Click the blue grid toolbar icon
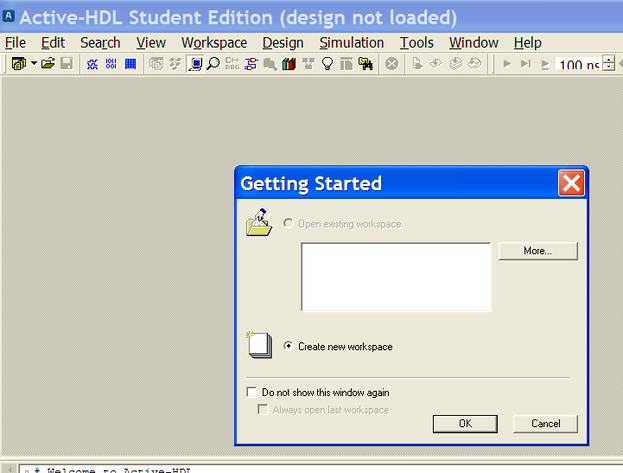 [x=130, y=64]
